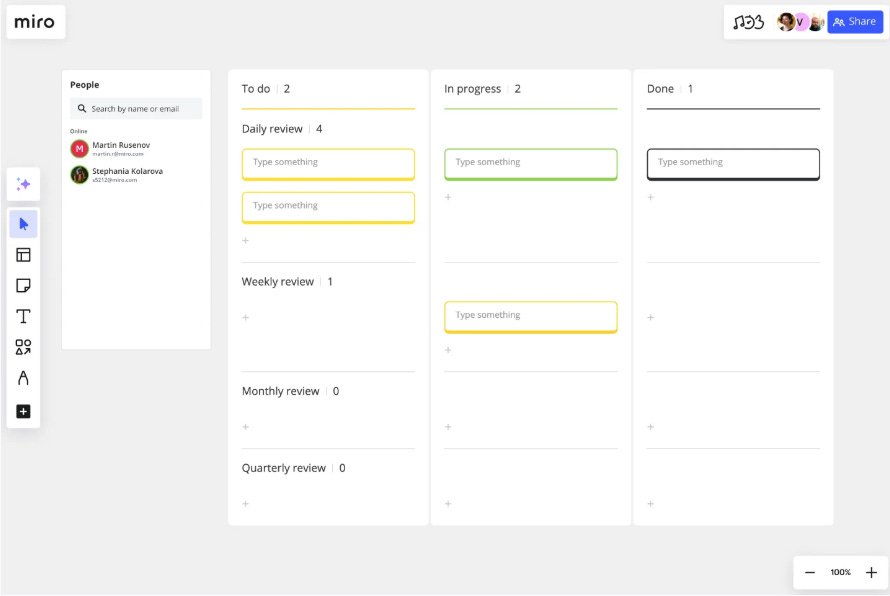The image size is (890, 596).
Task: Select the Text tool
Action: click(x=23, y=316)
